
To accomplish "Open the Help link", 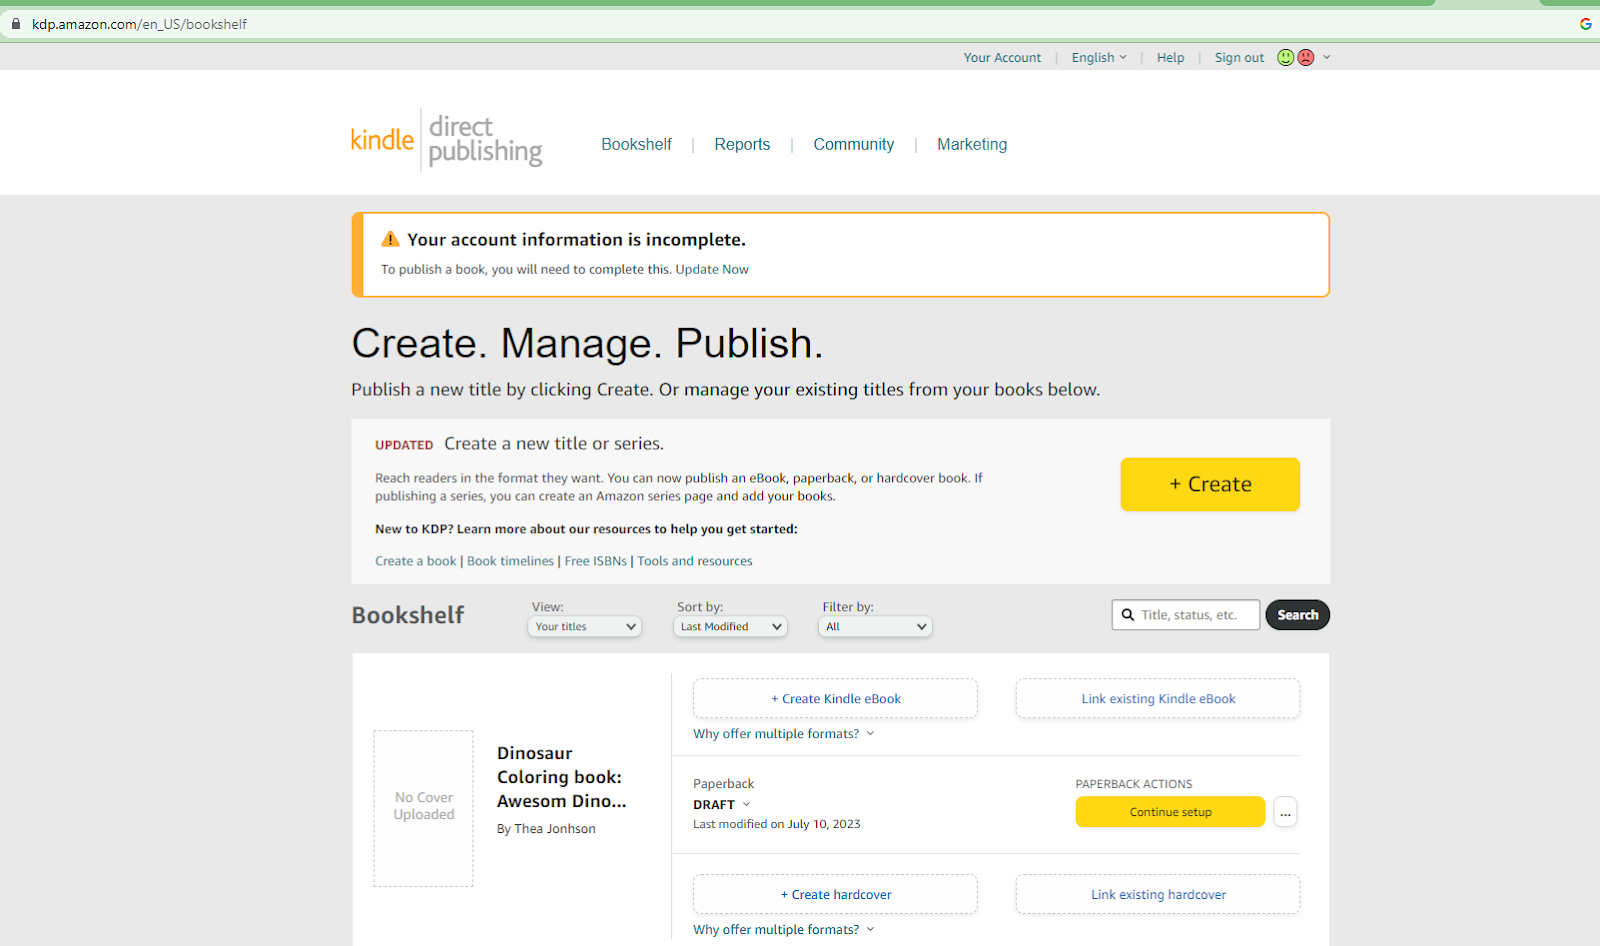I will 1170,58.
